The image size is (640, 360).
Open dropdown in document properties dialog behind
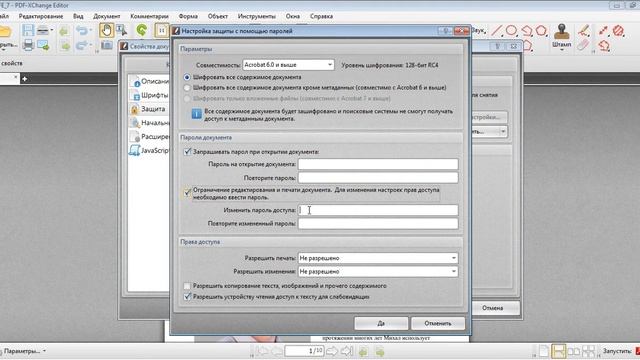[503, 131]
